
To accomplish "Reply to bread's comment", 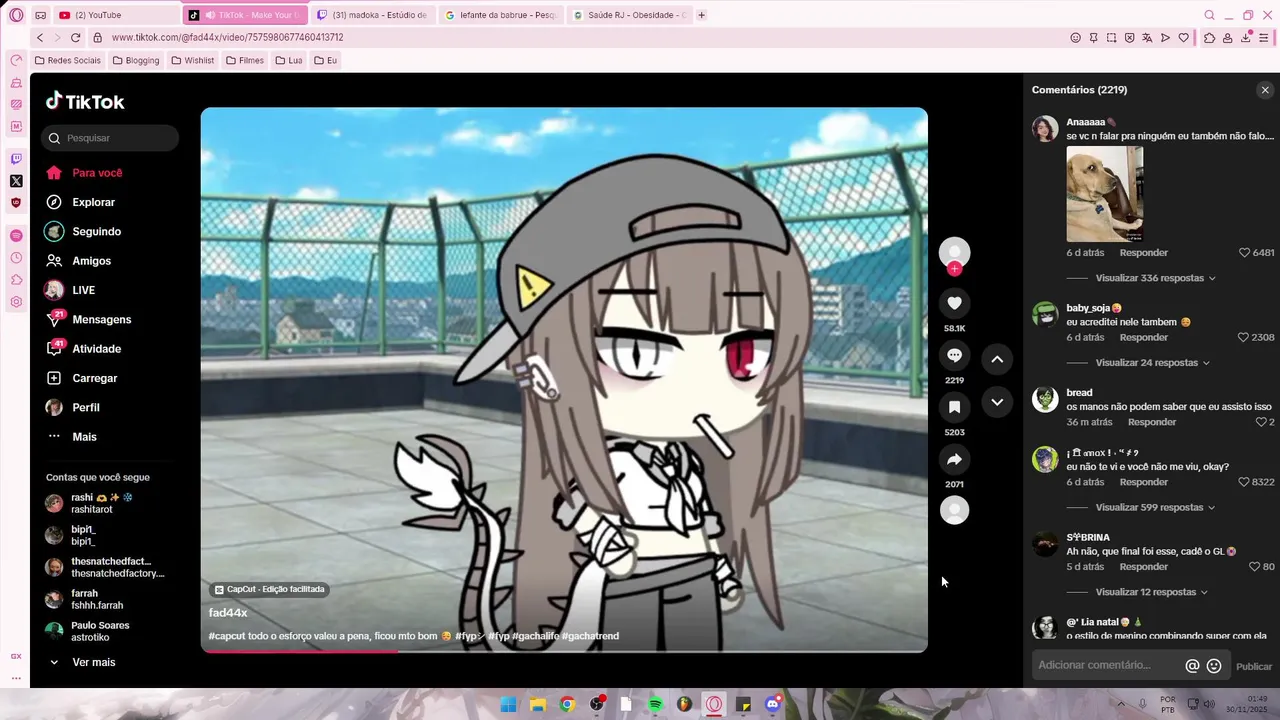I will tap(1152, 422).
